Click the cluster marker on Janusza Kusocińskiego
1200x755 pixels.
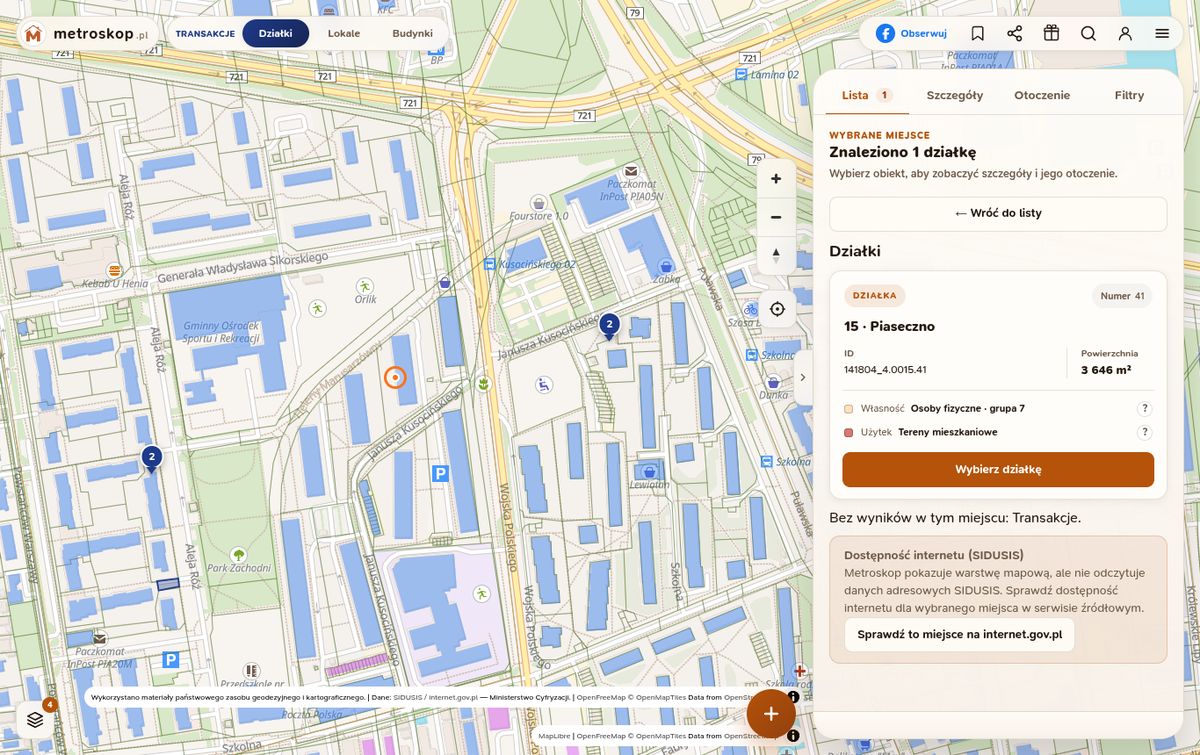click(x=609, y=325)
